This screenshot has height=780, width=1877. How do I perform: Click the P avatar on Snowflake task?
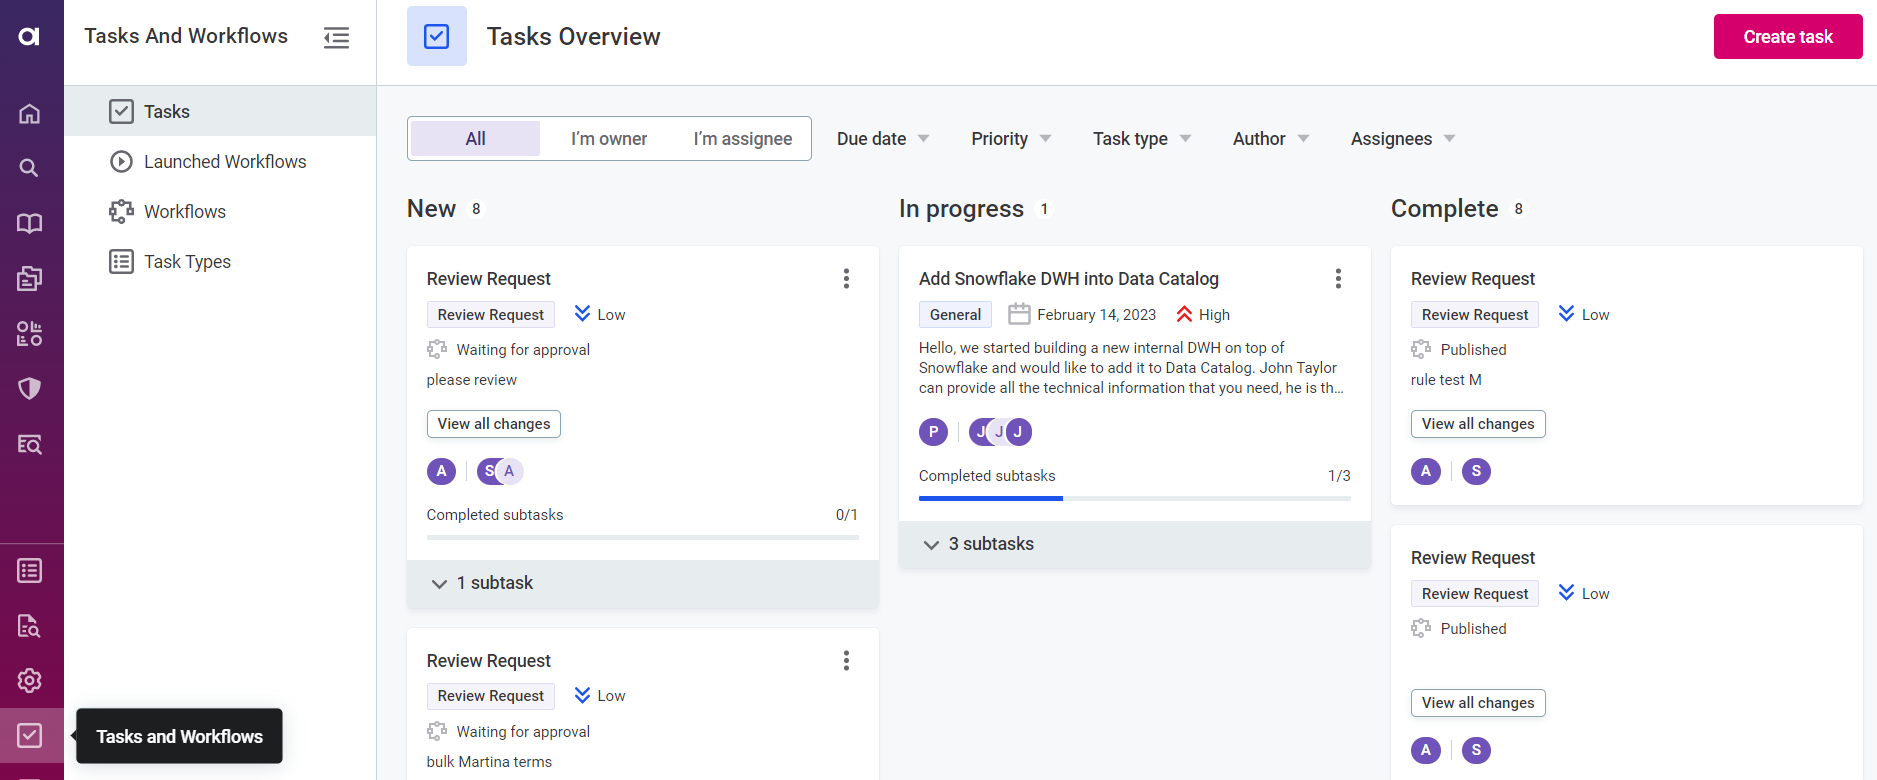pyautogui.click(x=933, y=432)
